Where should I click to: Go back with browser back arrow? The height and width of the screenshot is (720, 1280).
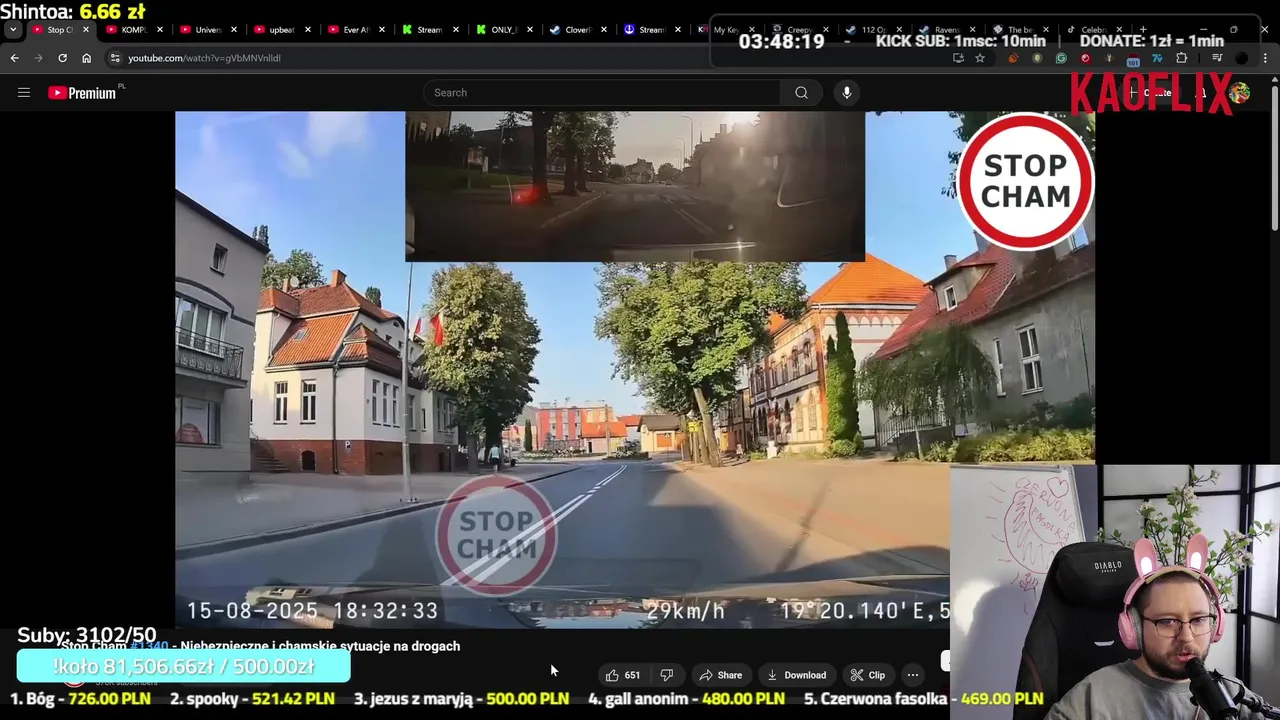14,58
